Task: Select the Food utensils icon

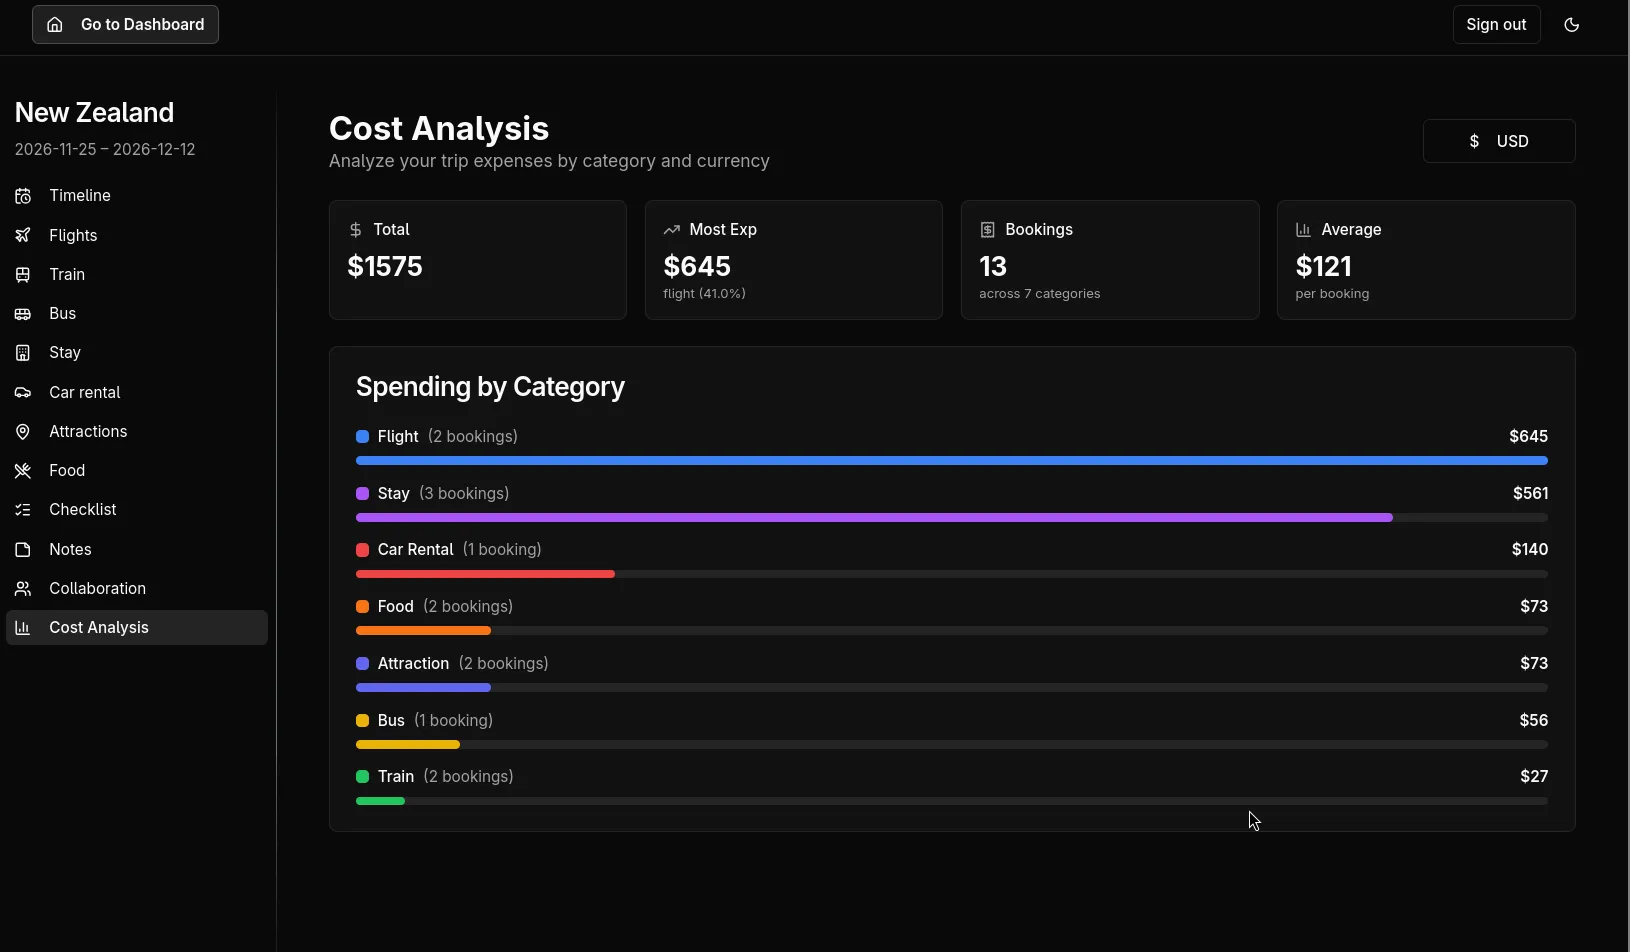Action: pyautogui.click(x=24, y=470)
